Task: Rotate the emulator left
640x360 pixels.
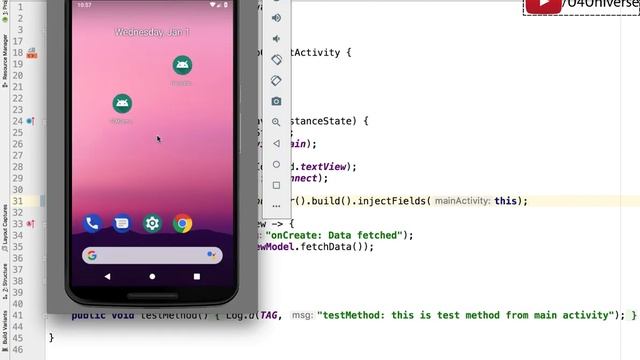Action: point(276,60)
